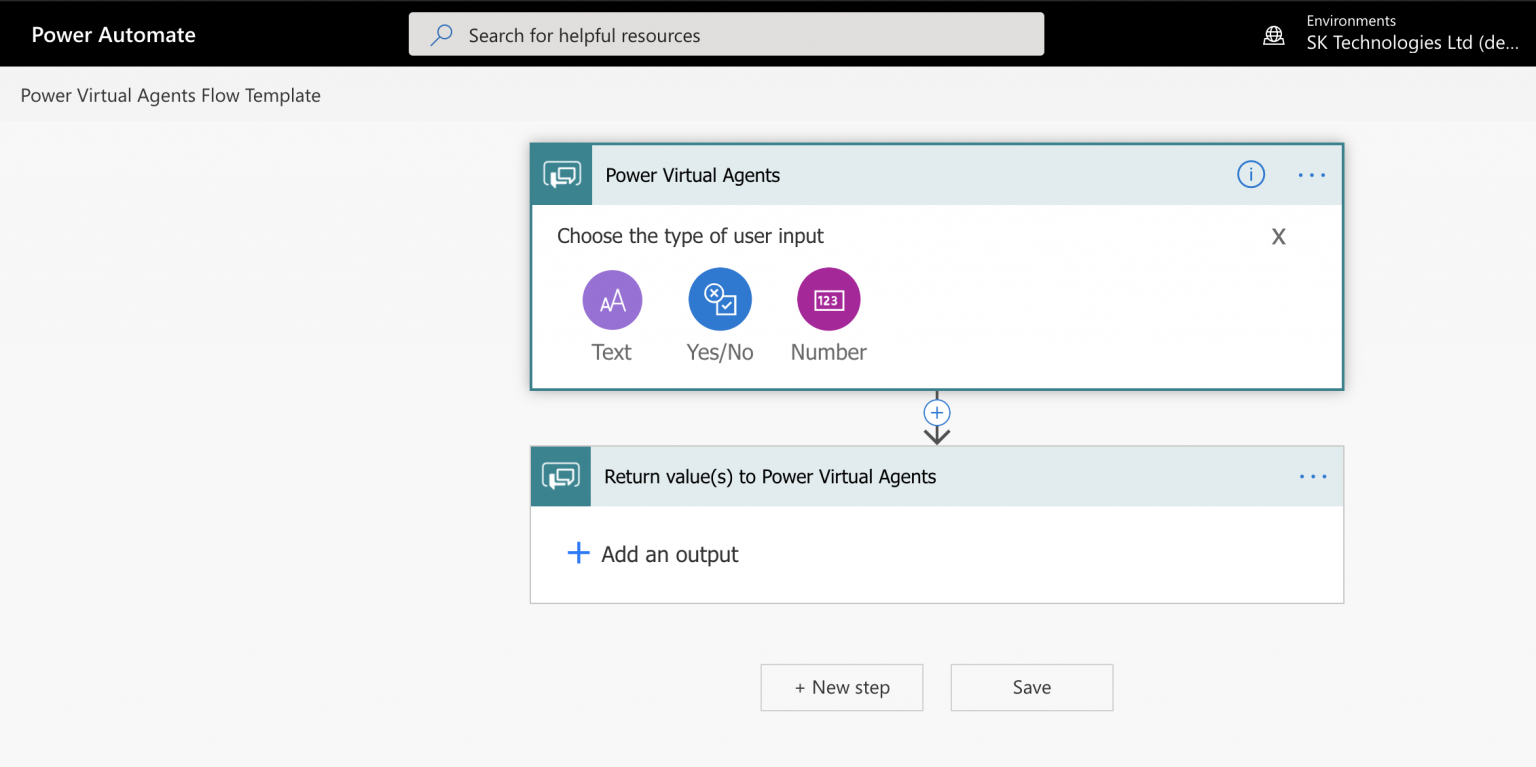Open the Power Virtual Agents trigger menu
Screen dimensions: 1536x767
point(1311,174)
